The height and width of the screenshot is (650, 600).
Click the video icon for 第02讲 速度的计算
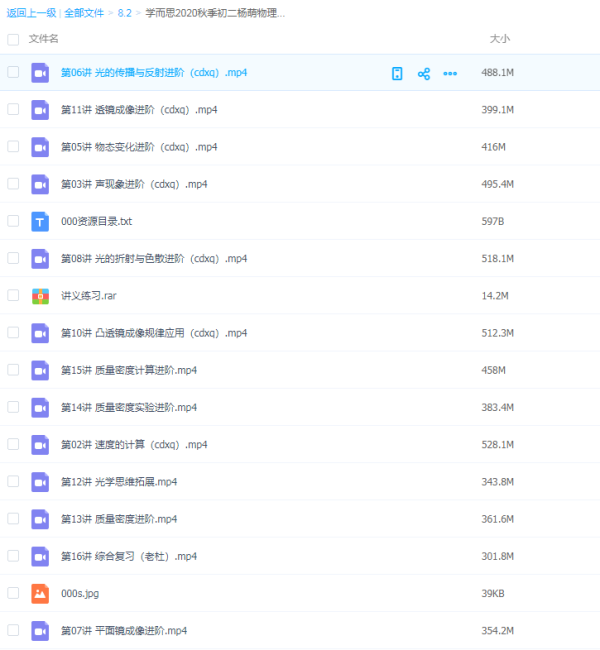coord(40,444)
